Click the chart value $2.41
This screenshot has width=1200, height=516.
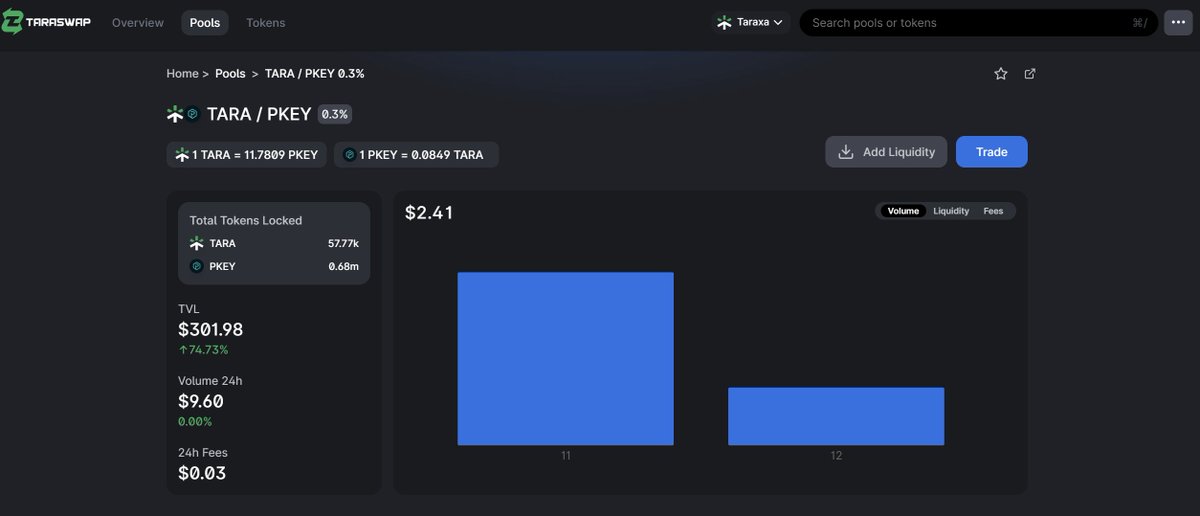click(429, 212)
